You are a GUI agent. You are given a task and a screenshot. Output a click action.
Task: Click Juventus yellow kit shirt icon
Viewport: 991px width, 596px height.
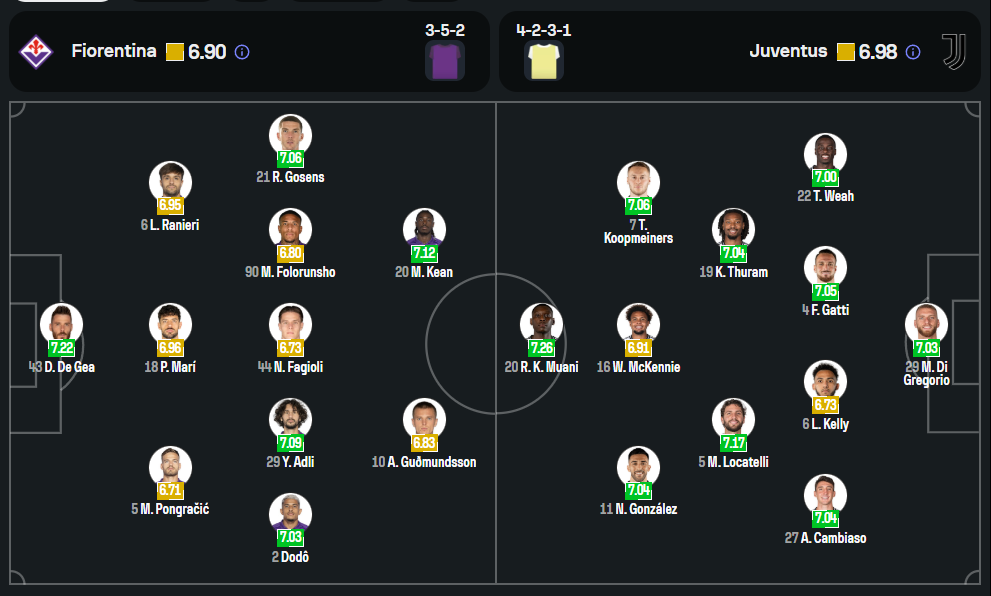coord(544,61)
